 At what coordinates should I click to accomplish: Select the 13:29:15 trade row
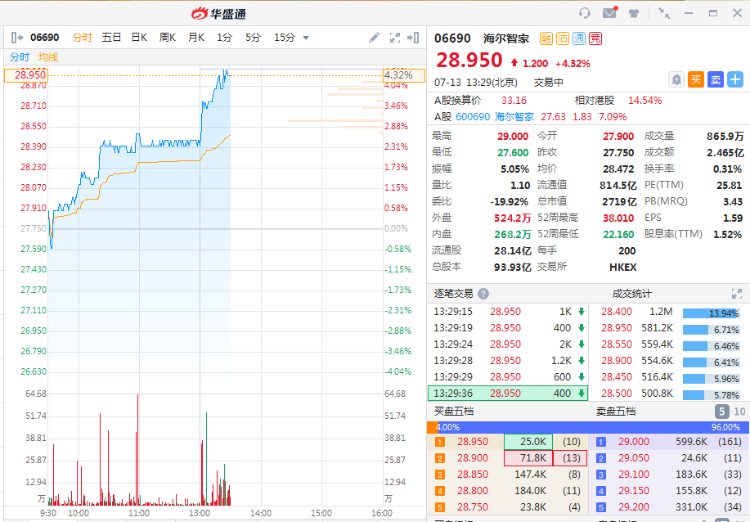point(508,311)
